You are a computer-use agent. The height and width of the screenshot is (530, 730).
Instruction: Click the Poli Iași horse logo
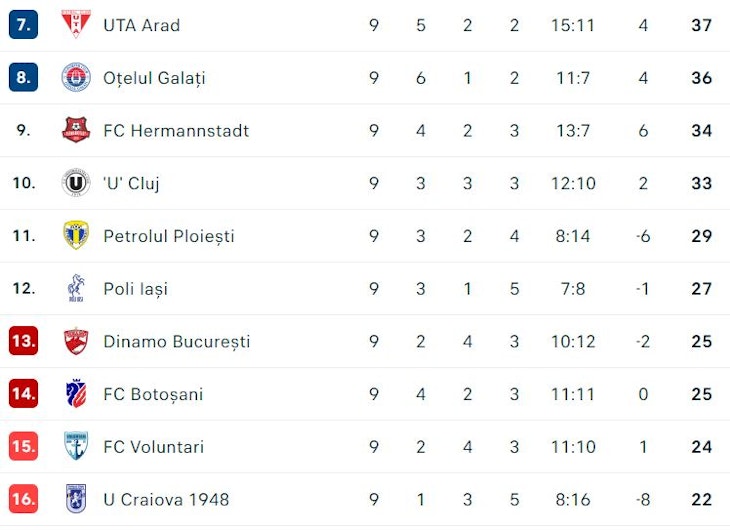pos(76,288)
